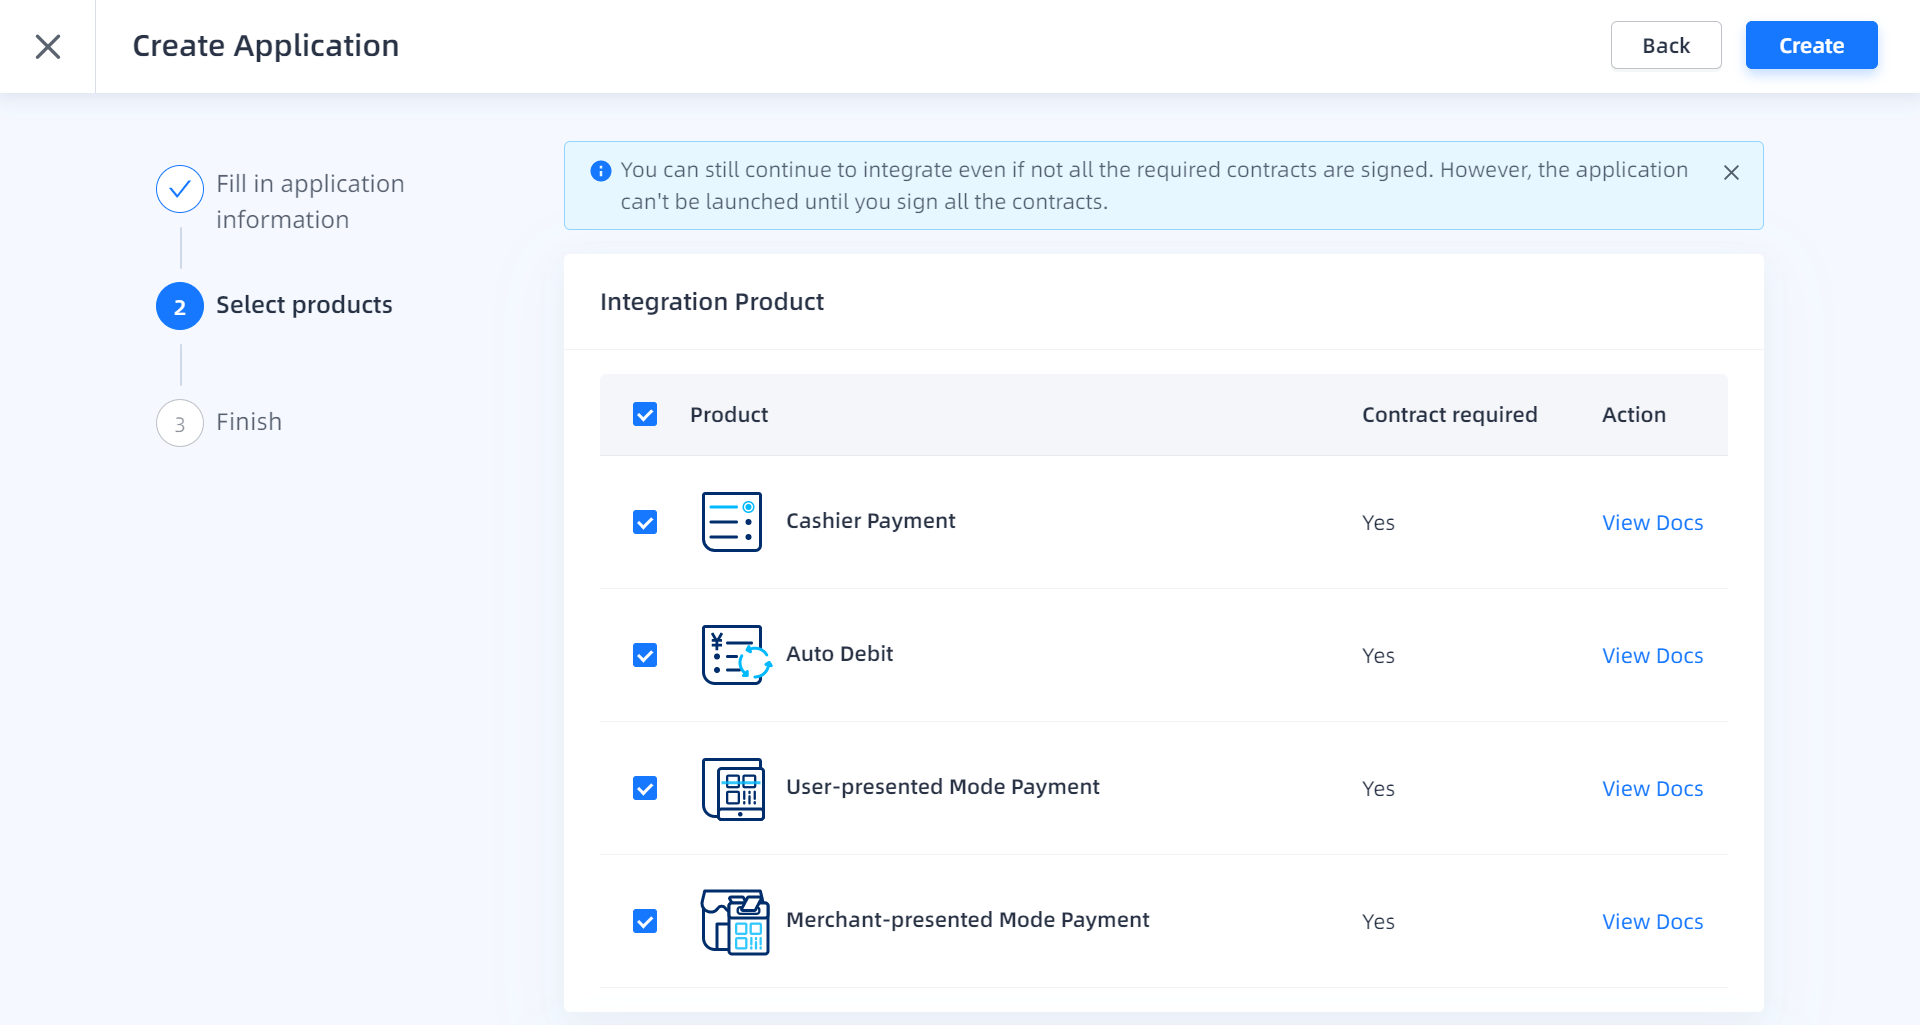
Task: Click the User-presented Mode Payment icon
Action: (735, 789)
